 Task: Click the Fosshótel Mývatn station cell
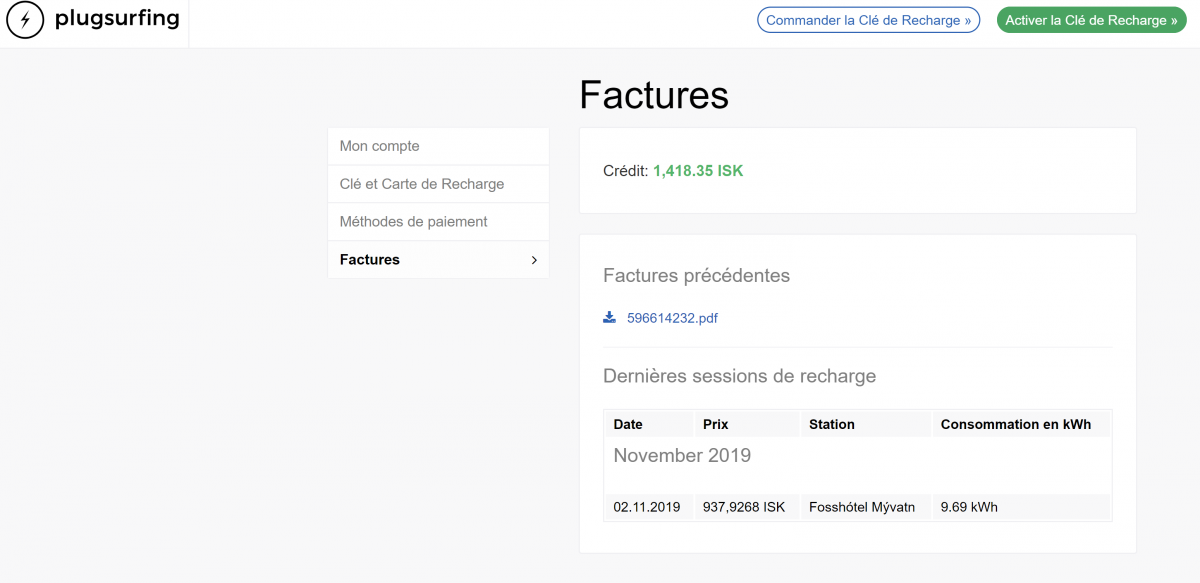click(863, 507)
